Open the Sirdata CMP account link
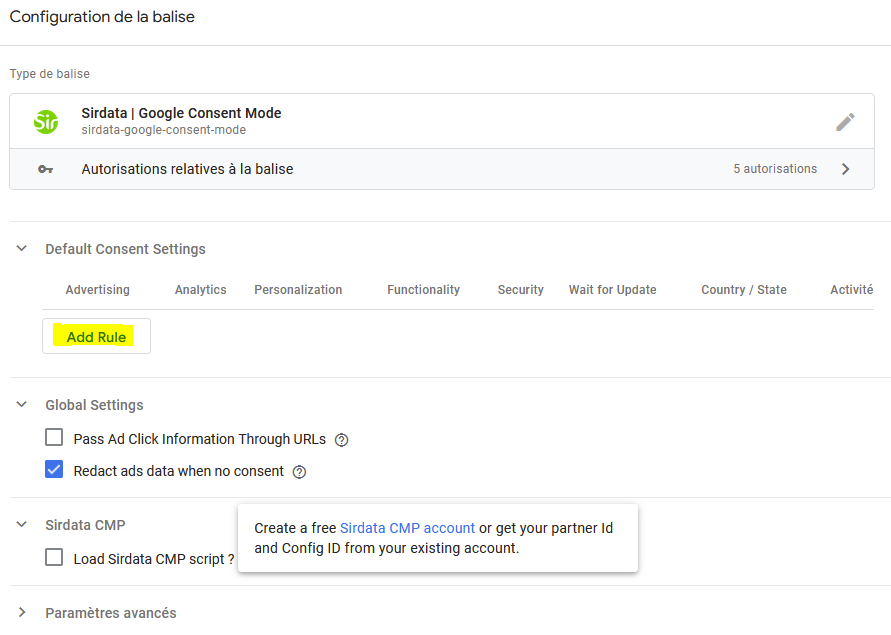The height and width of the screenshot is (635, 891). [407, 528]
